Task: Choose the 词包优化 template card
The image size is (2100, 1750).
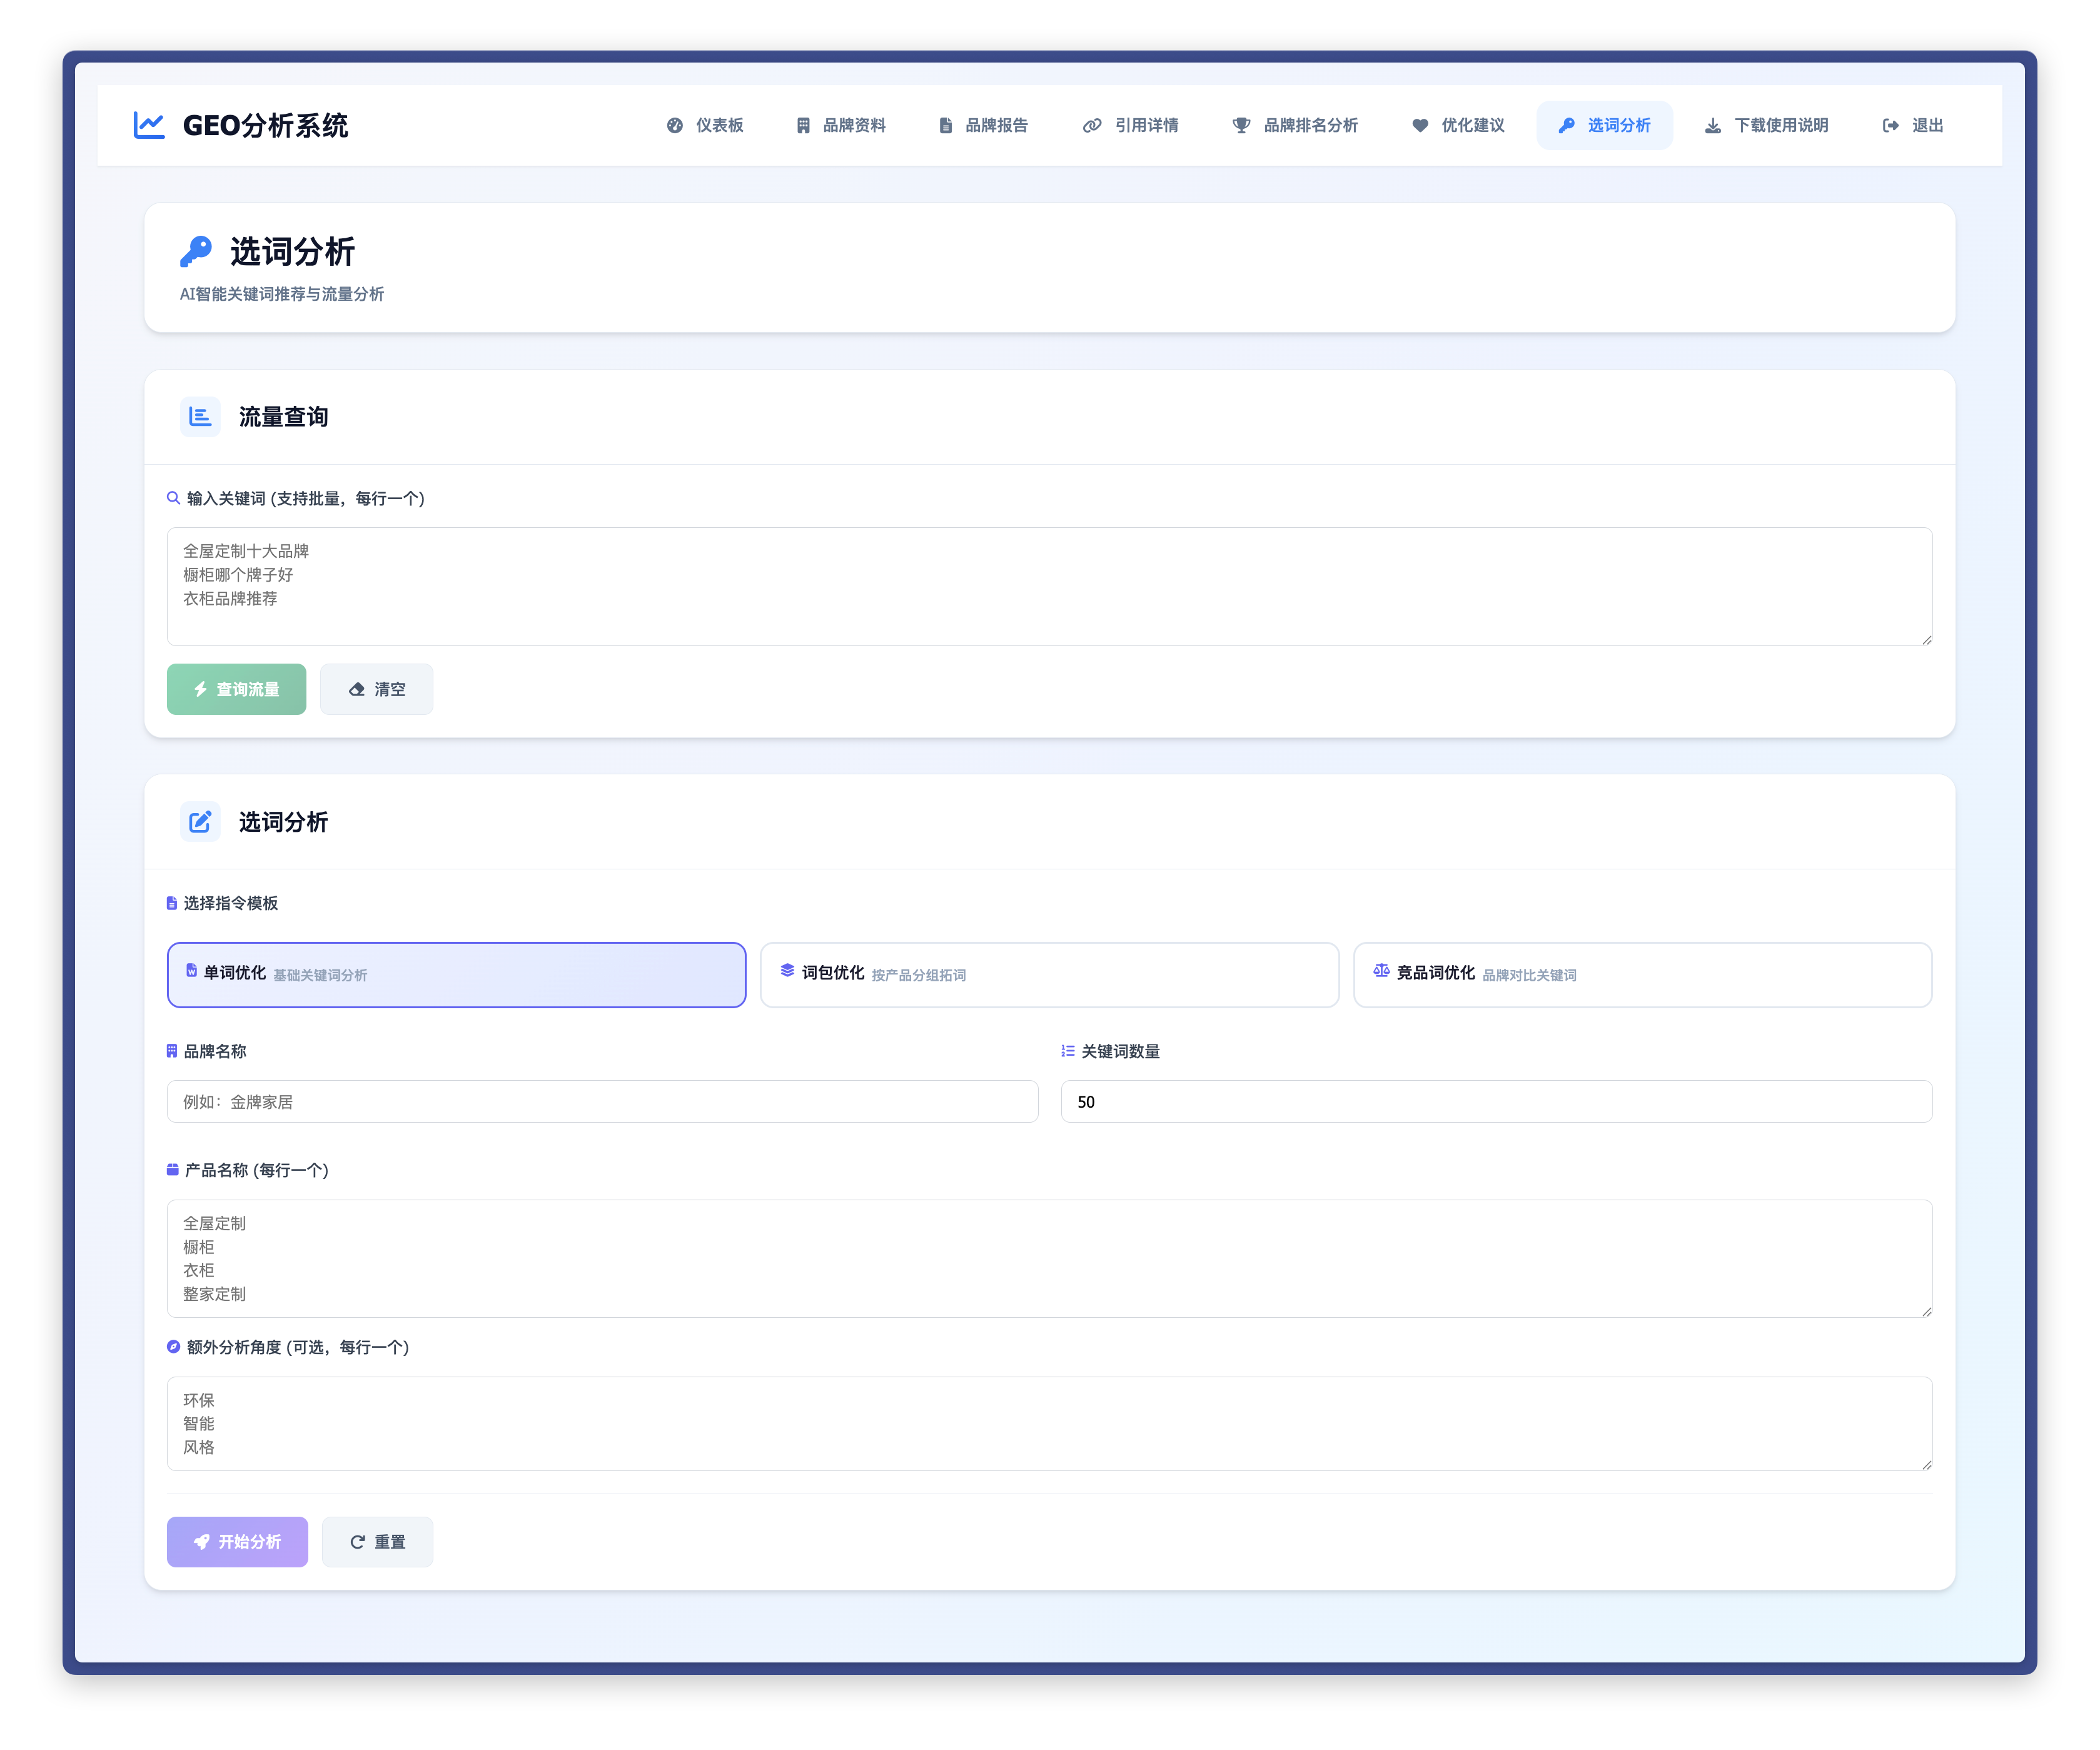Action: tap(1050, 975)
